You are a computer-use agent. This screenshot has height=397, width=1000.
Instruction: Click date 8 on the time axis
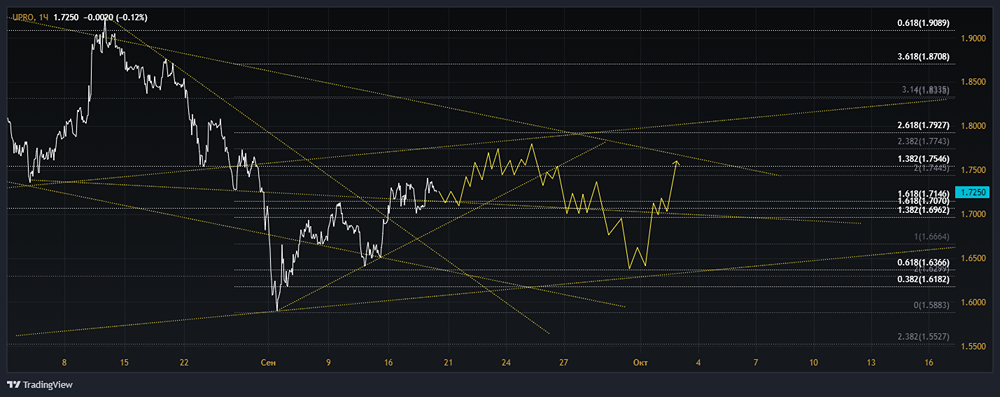coord(64,363)
